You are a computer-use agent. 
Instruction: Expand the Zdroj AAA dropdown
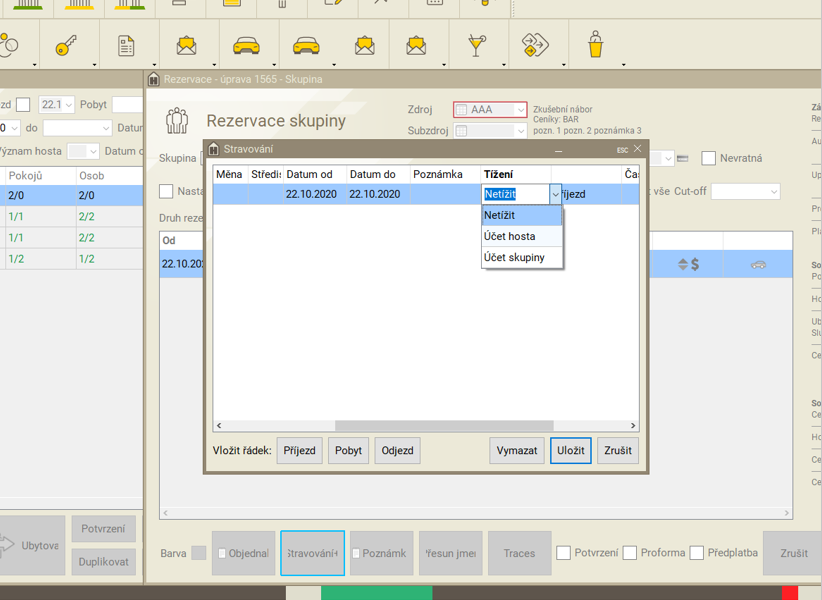pos(520,110)
